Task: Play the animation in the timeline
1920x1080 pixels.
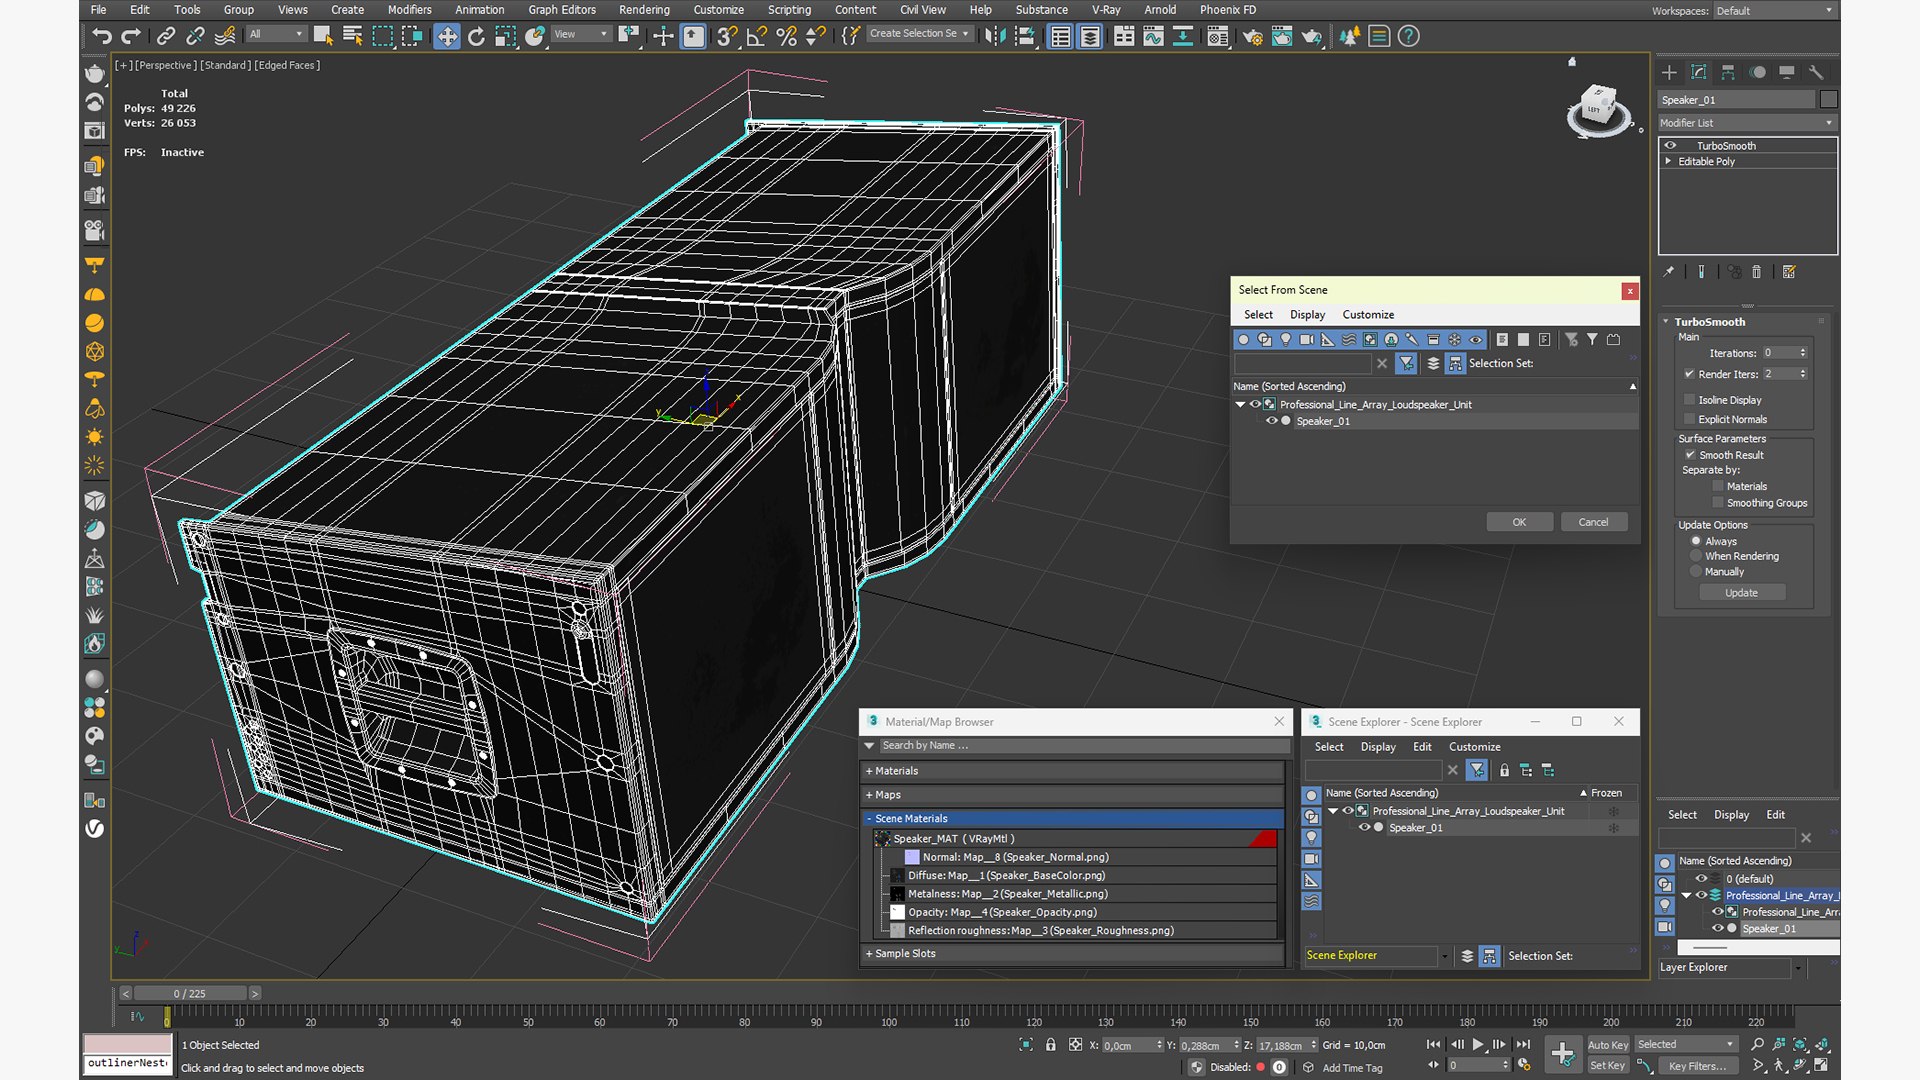Action: pos(1477,1044)
